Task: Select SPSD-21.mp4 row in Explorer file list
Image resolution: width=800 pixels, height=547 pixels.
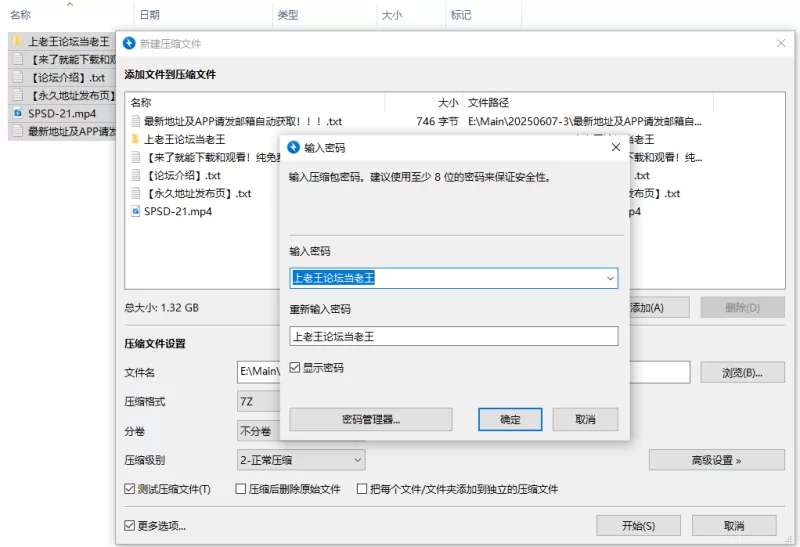Action: [62, 113]
